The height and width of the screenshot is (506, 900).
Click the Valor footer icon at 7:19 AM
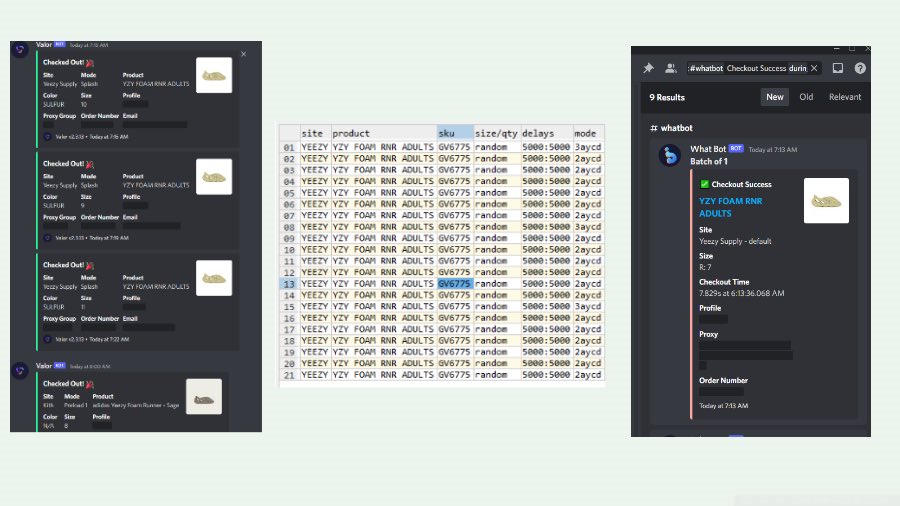[47, 238]
